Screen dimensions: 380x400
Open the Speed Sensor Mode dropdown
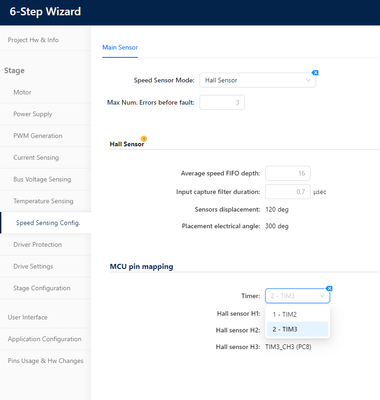point(257,80)
